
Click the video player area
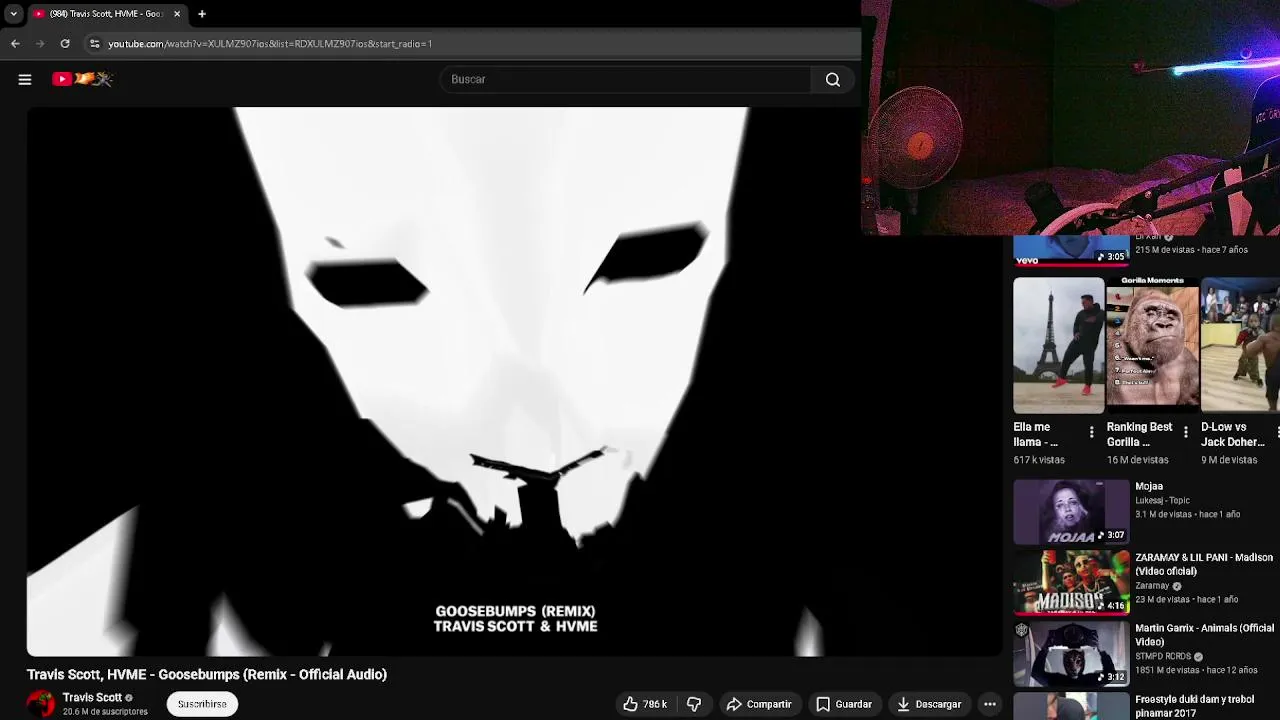514,381
